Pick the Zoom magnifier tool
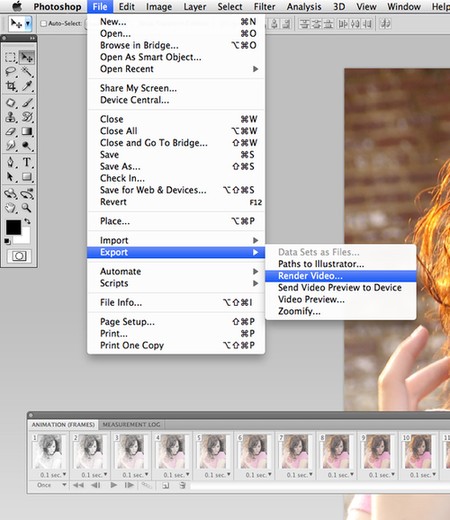This screenshot has width=450, height=520. (27, 208)
